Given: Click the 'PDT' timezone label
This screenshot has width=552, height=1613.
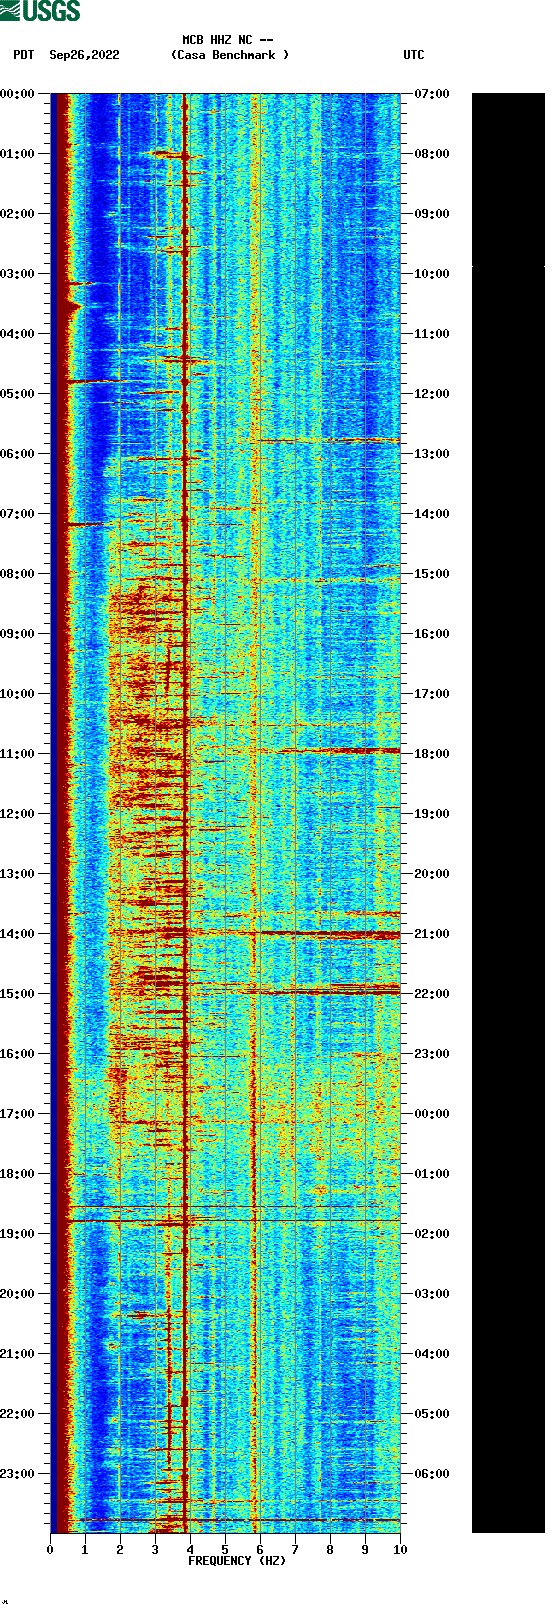Looking at the screenshot, I should click(x=24, y=55).
